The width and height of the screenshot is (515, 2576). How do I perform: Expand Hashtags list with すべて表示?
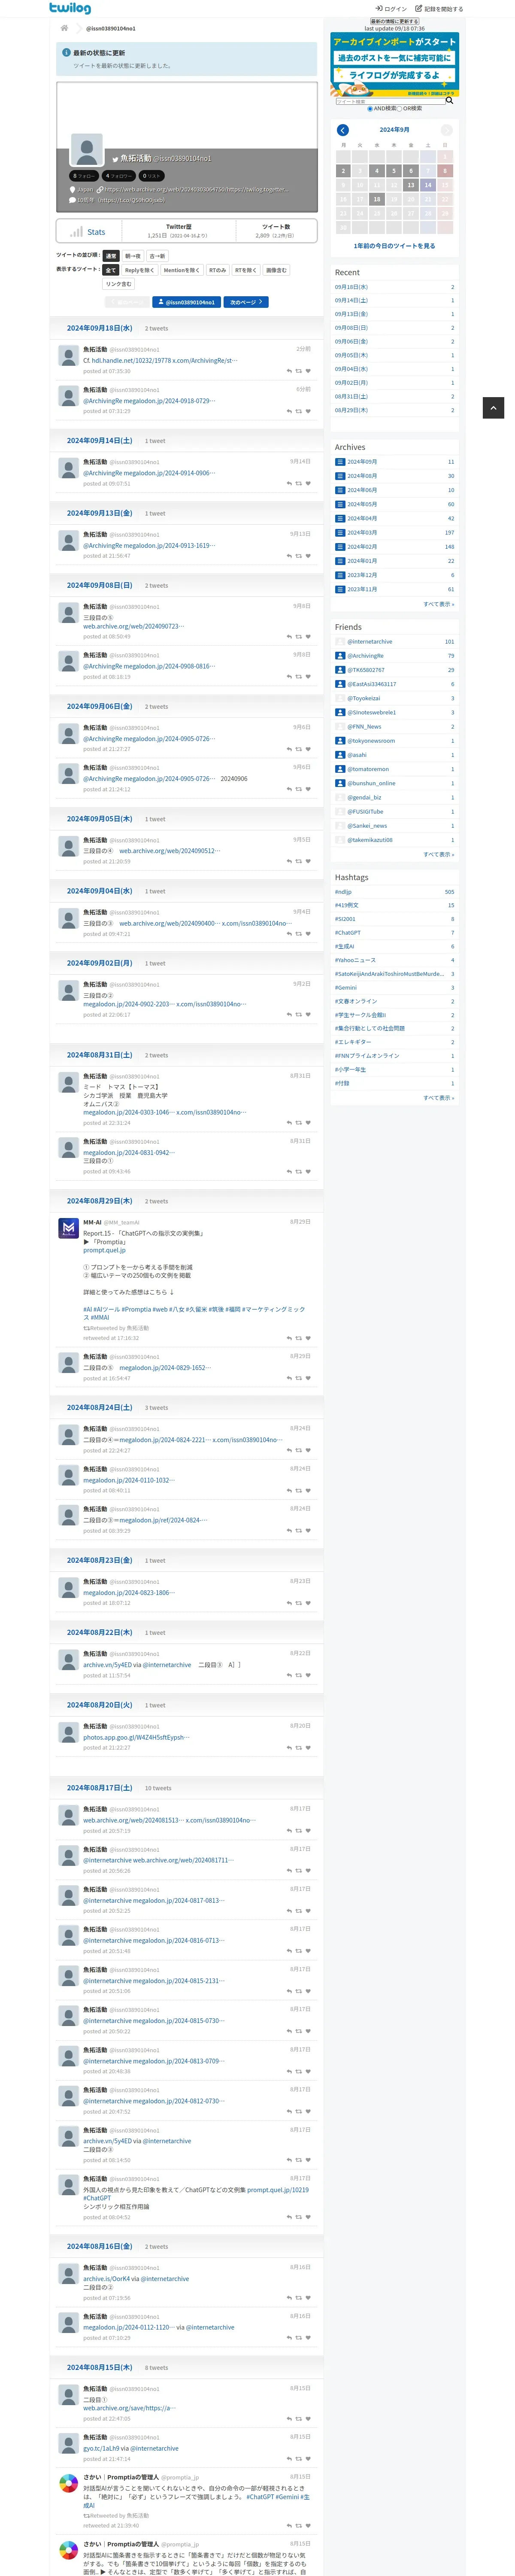[438, 1098]
